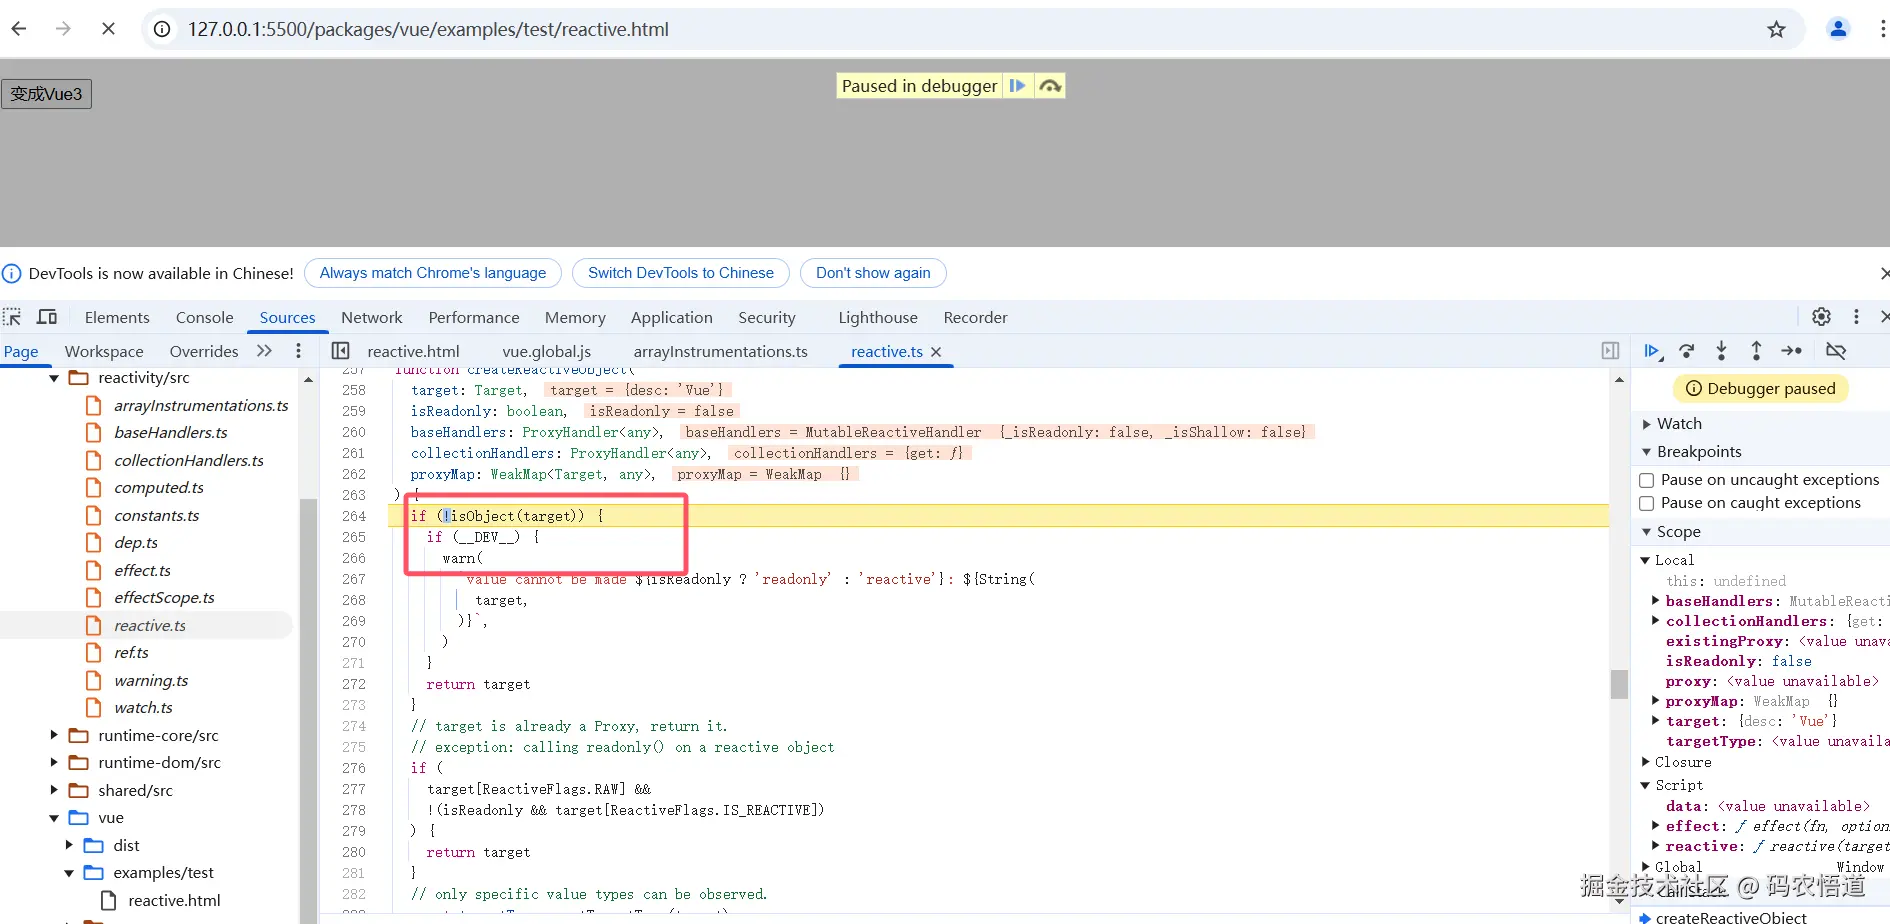1890x924 pixels.
Task: Open reactive.html under examples/test
Action: point(174,900)
